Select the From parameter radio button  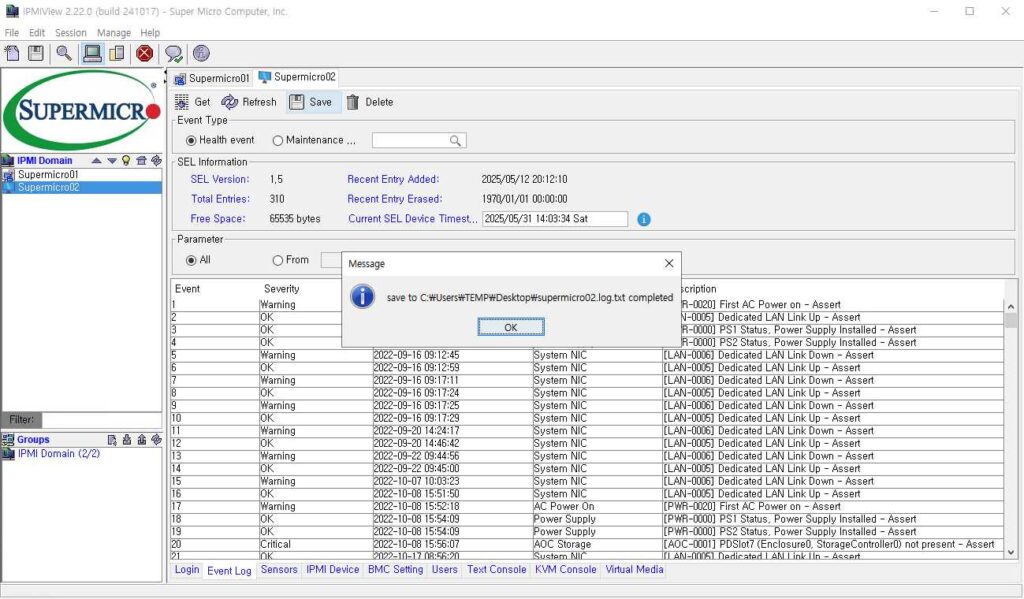[x=278, y=260]
